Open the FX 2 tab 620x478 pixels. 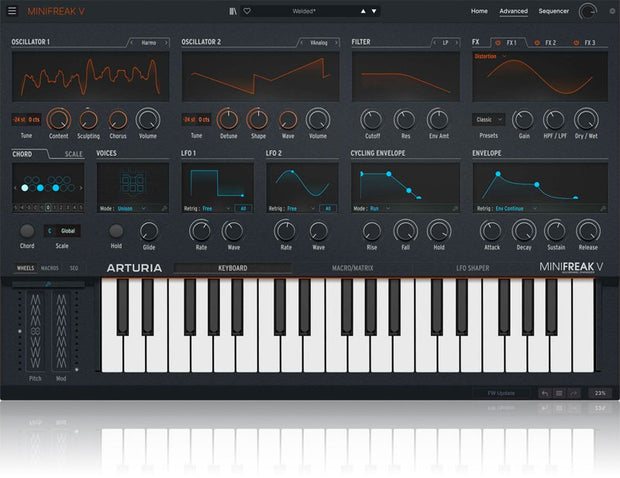(x=550, y=43)
